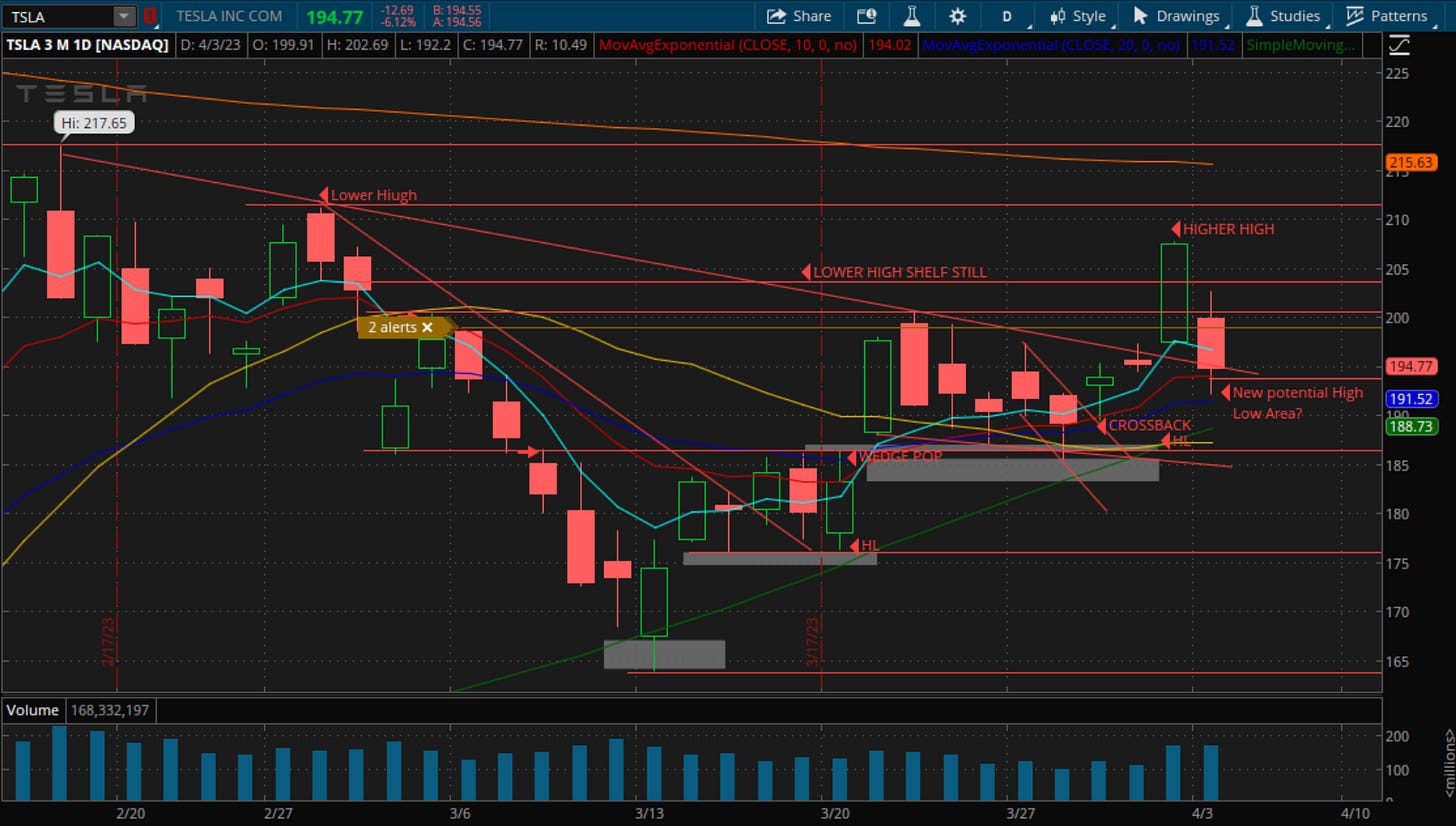Open the D aggregation period dropdown
The height and width of the screenshot is (826, 1456).
click(1007, 16)
